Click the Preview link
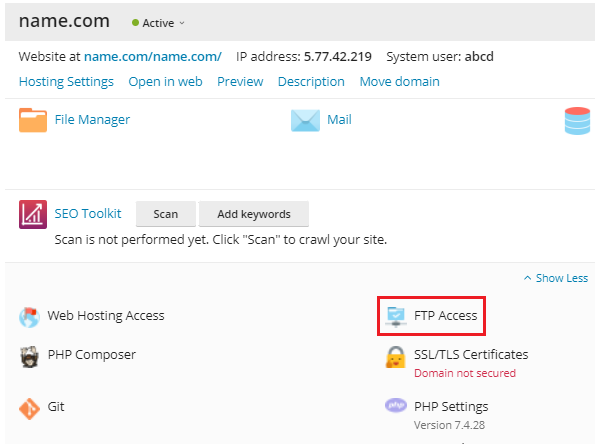Viewport: 601px width, 445px height. pyautogui.click(x=240, y=82)
